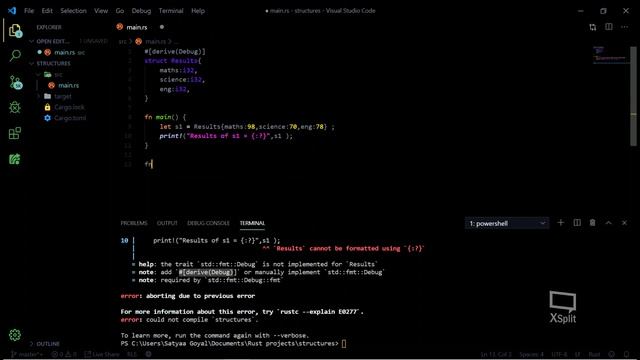The height and width of the screenshot is (360, 640).
Task: Click the Cargo.toml gear icon
Action: pyautogui.click(x=47, y=118)
